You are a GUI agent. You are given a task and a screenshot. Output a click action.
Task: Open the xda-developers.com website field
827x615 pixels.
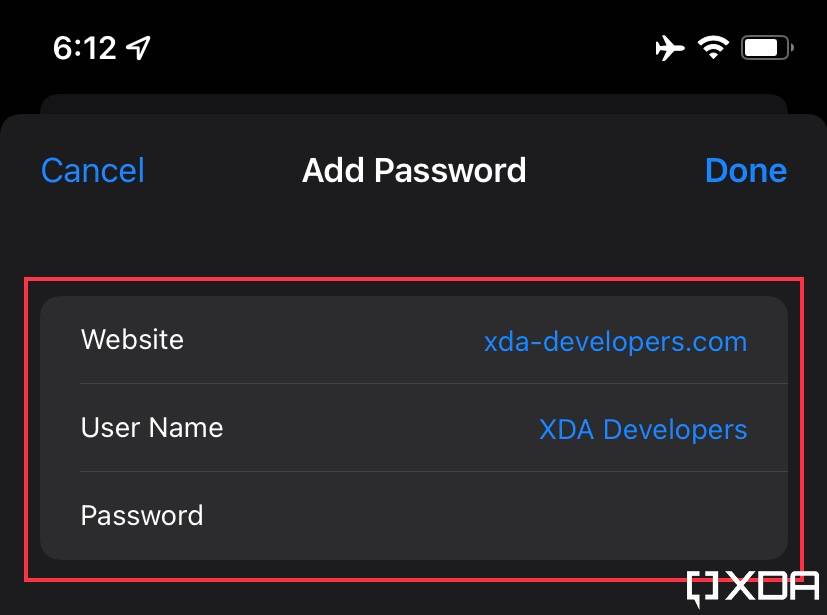click(x=614, y=341)
